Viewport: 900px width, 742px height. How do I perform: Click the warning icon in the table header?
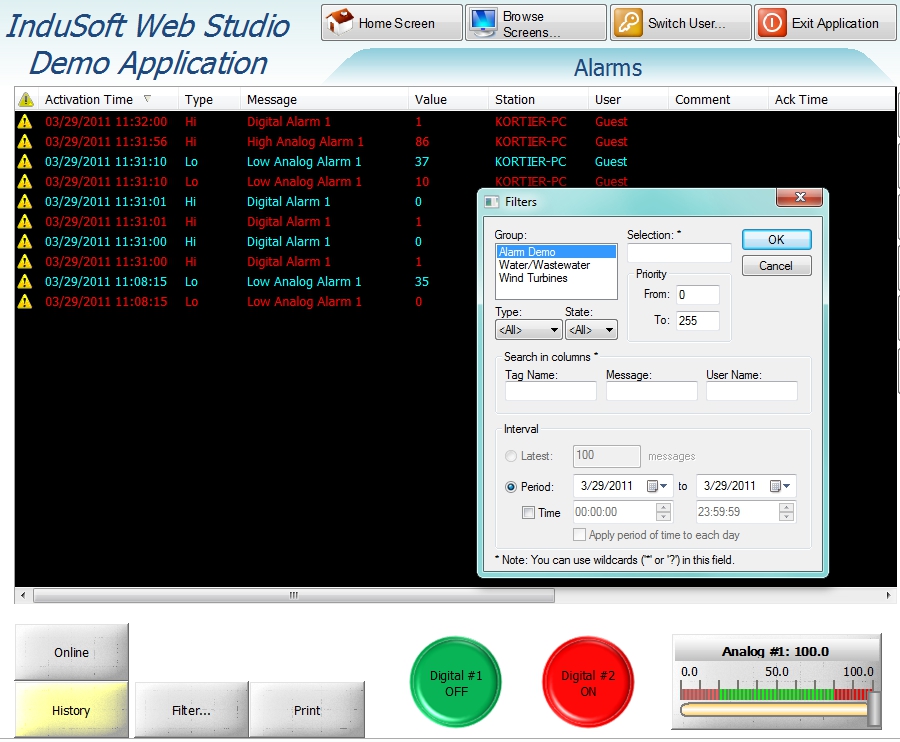click(x=26, y=100)
